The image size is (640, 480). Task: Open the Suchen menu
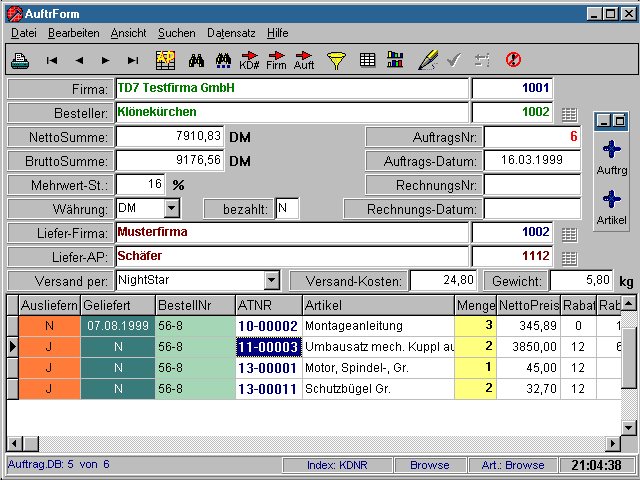pyautogui.click(x=177, y=33)
